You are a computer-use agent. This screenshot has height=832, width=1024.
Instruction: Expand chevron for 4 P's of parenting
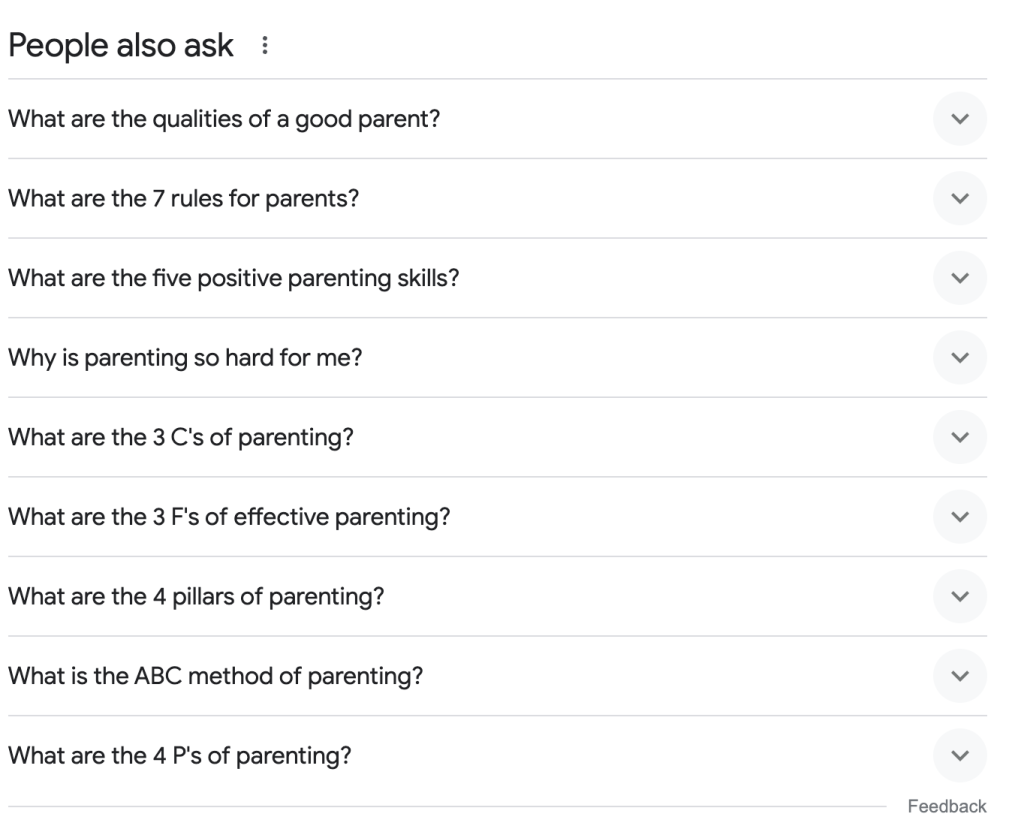pos(960,755)
